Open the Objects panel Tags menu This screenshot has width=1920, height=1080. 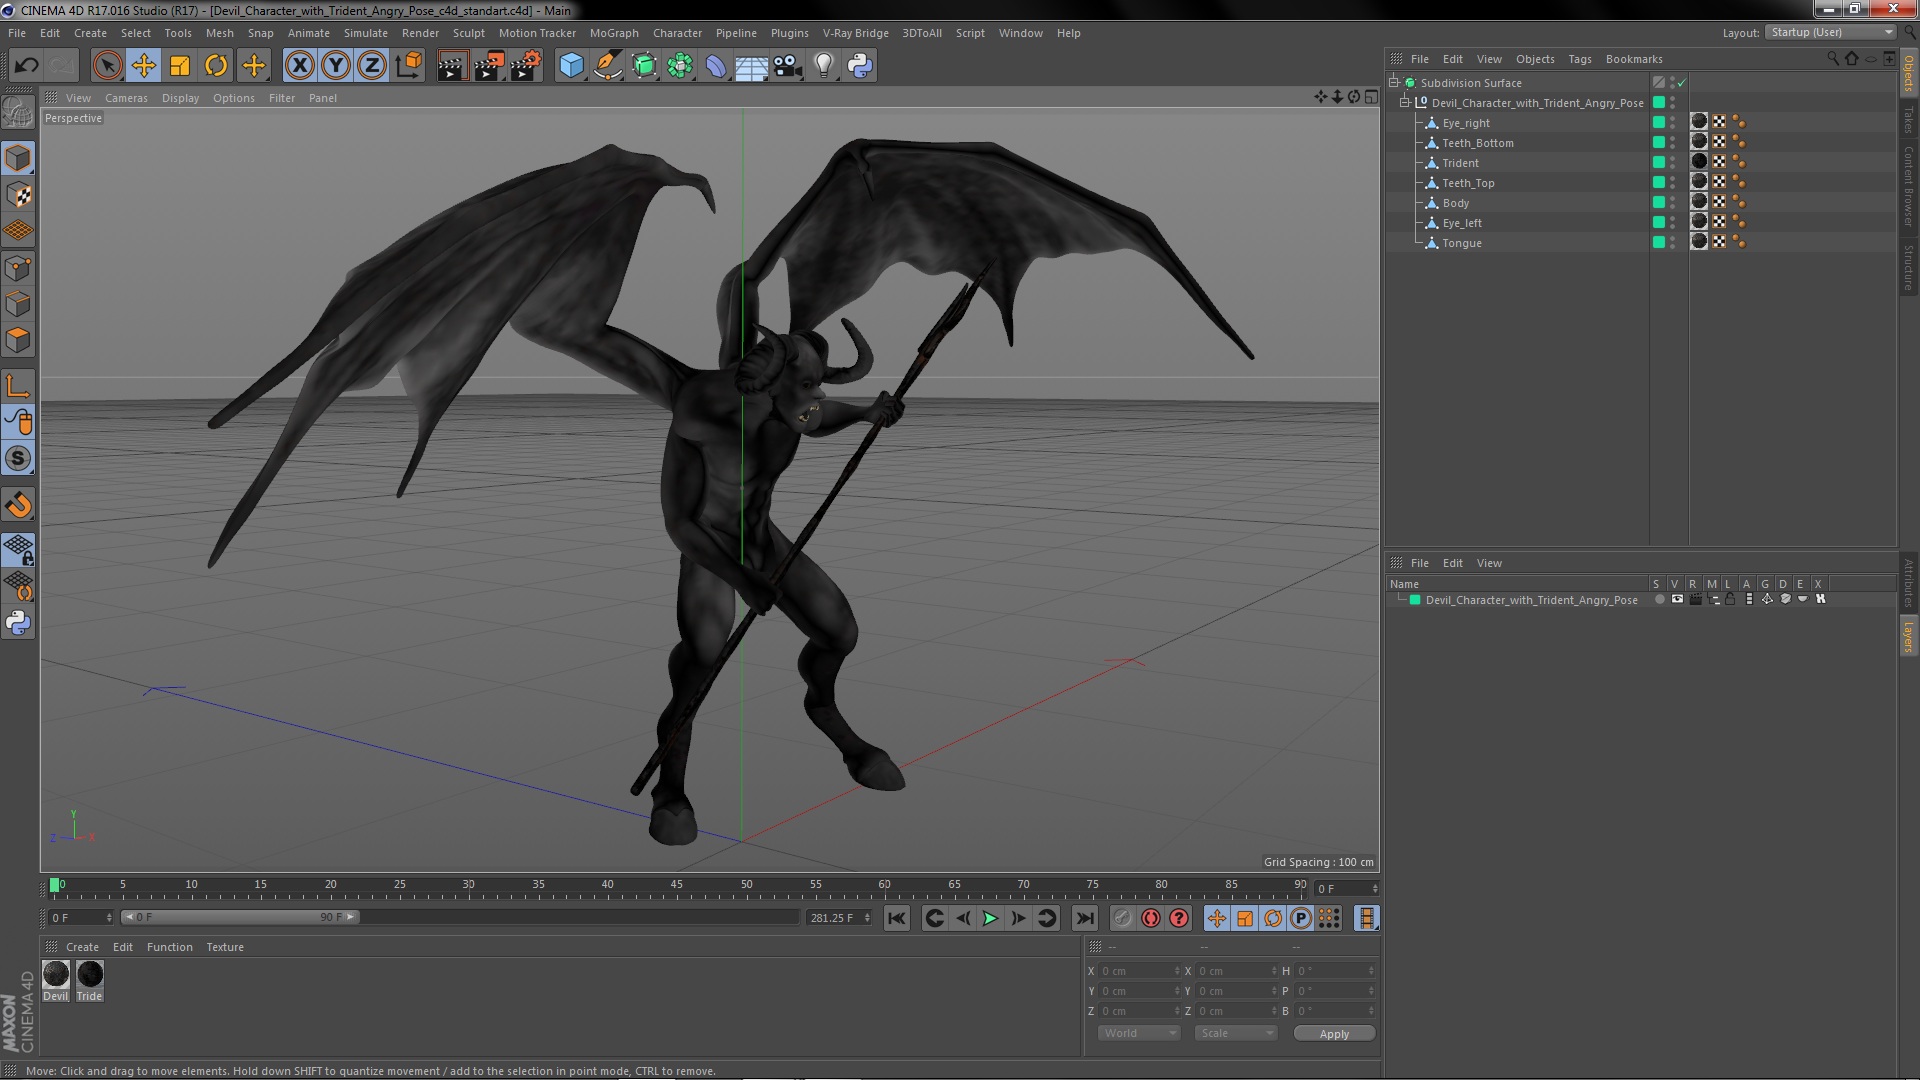pos(1579,59)
